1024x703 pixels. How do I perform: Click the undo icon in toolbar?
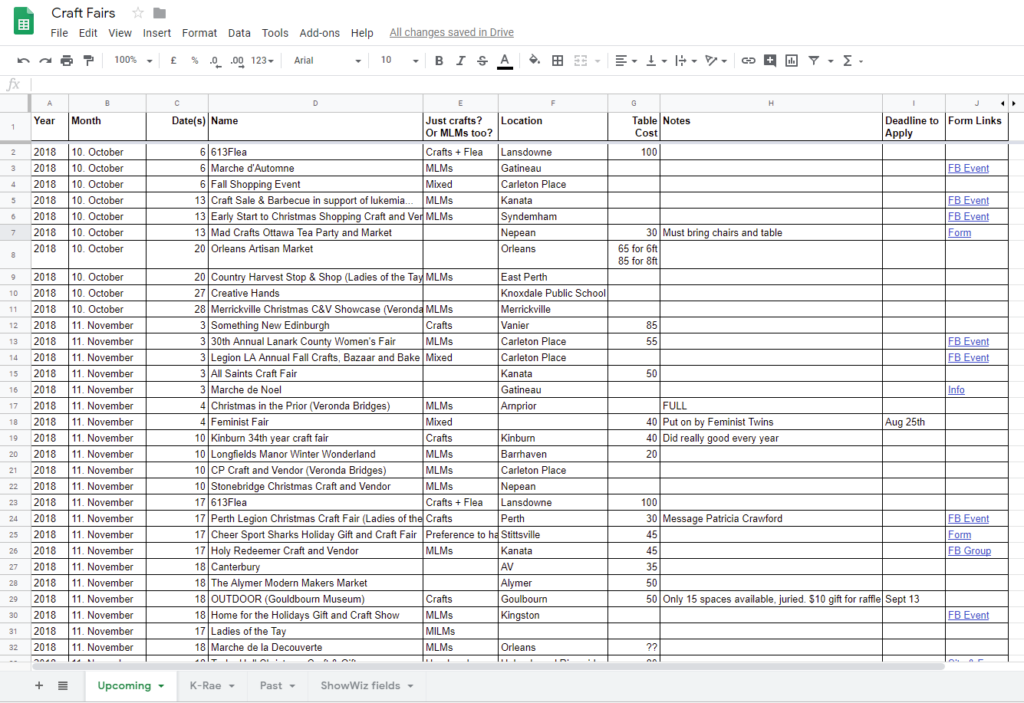[23, 61]
